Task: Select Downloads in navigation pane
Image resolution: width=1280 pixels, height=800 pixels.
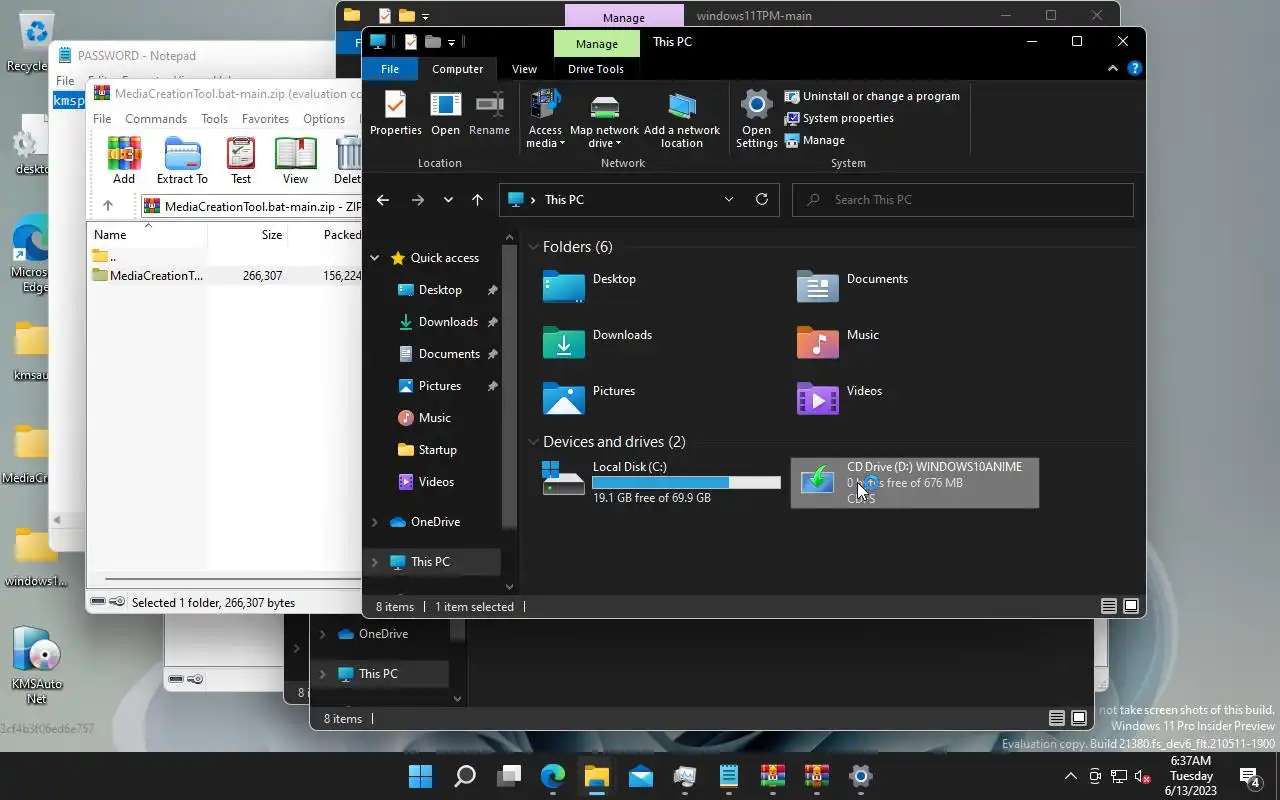Action: point(448,322)
